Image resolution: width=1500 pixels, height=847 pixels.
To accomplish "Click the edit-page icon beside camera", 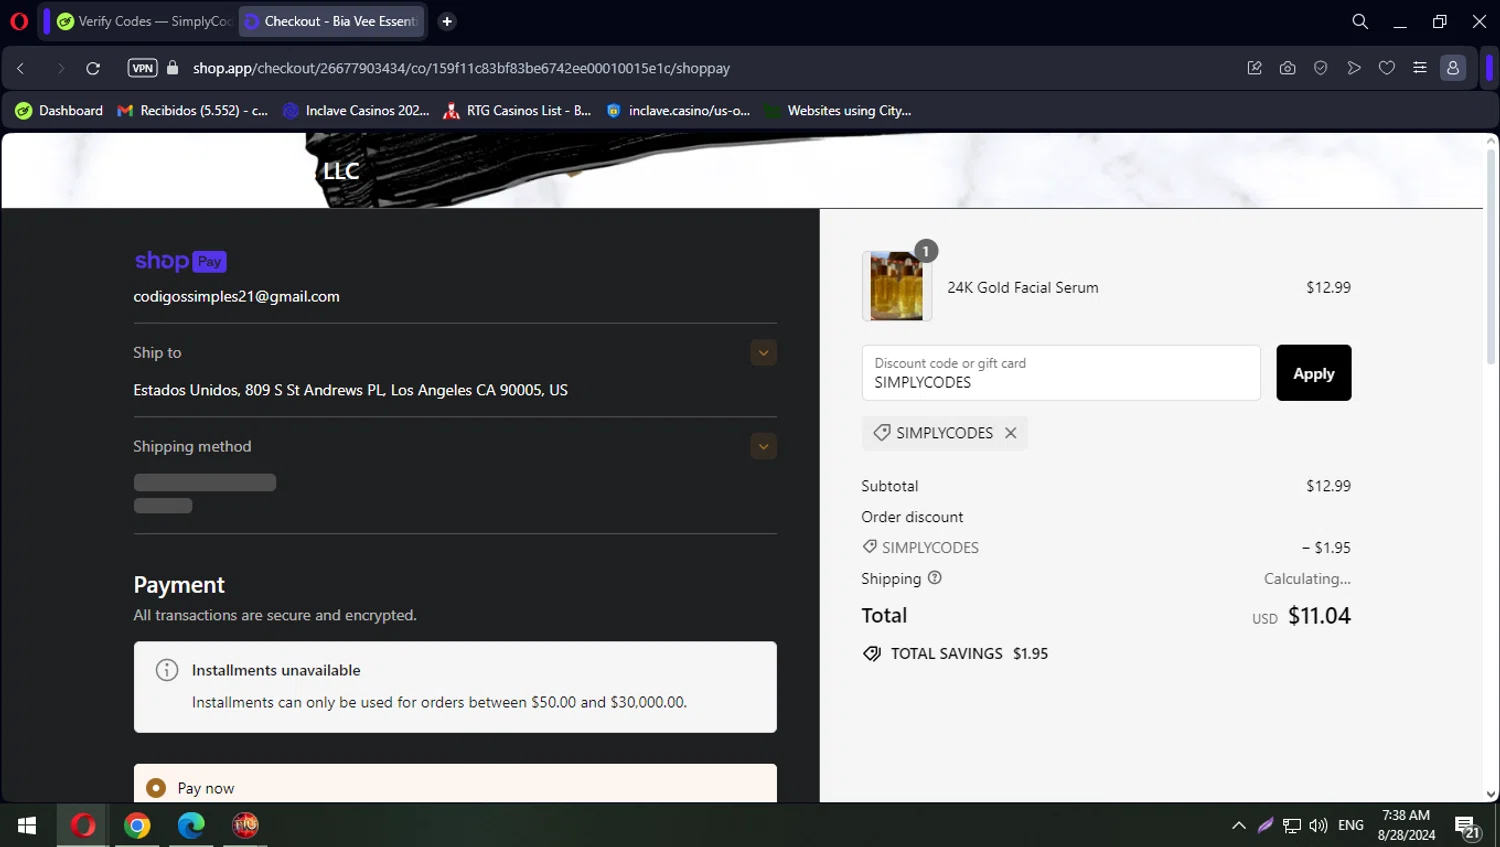I will tap(1255, 68).
